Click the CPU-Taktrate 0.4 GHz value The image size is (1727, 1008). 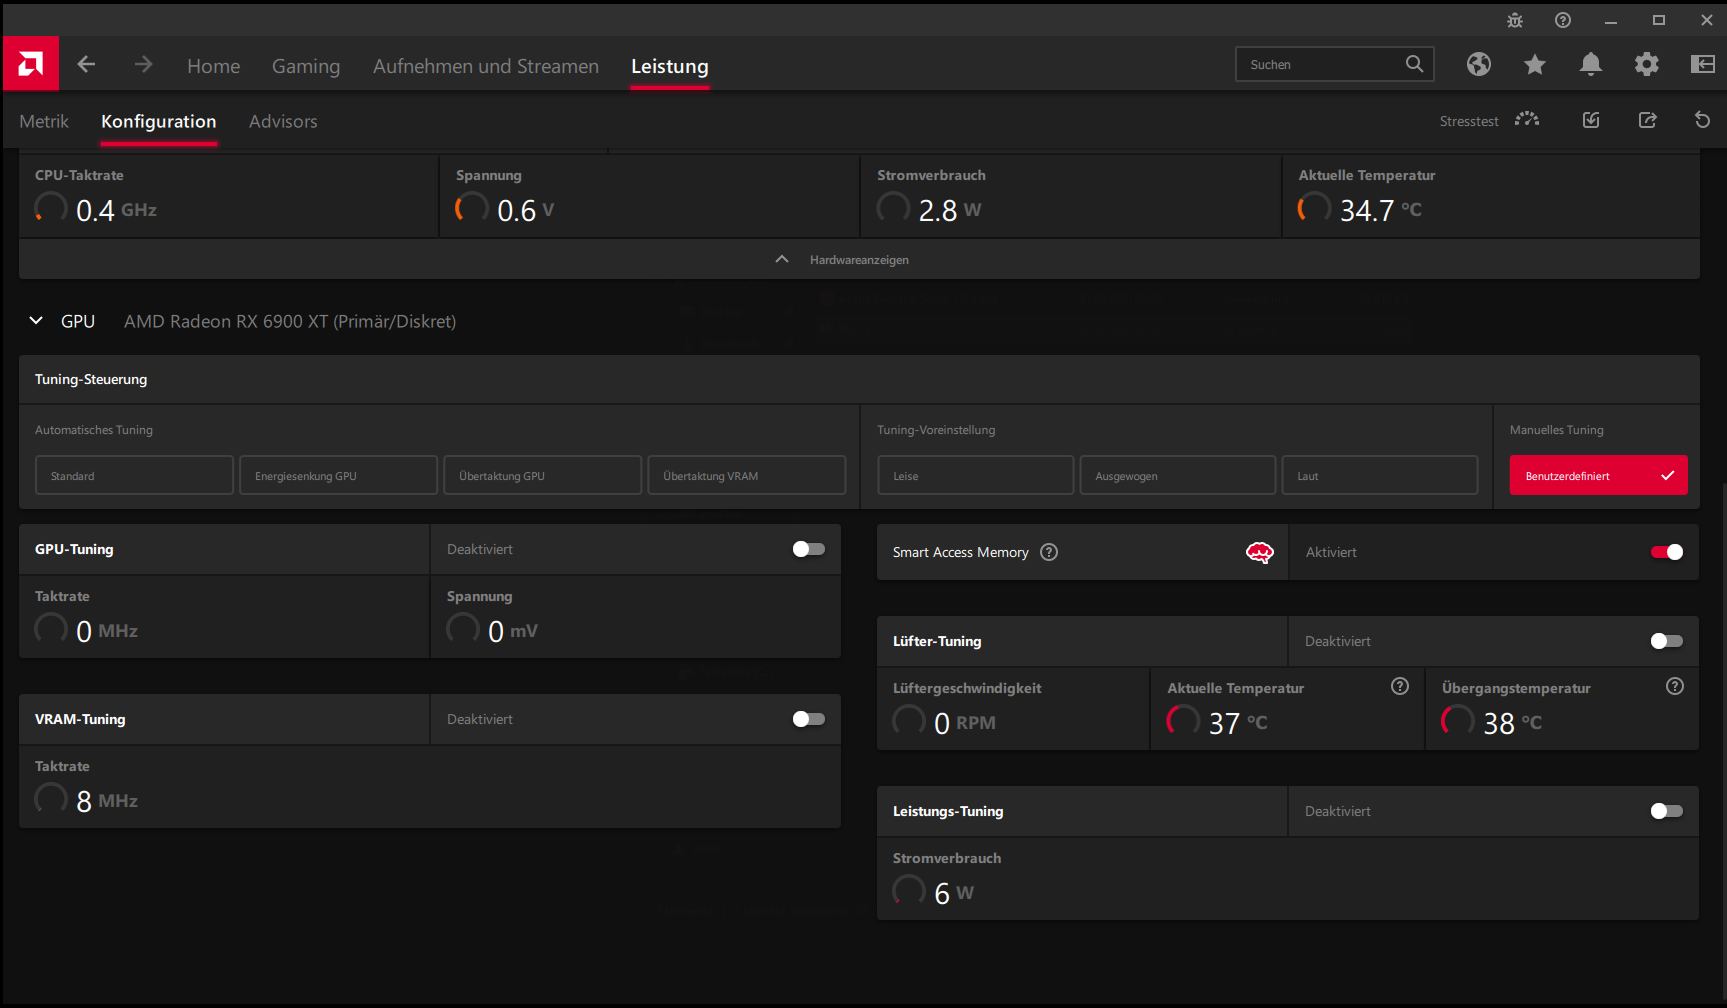point(117,210)
